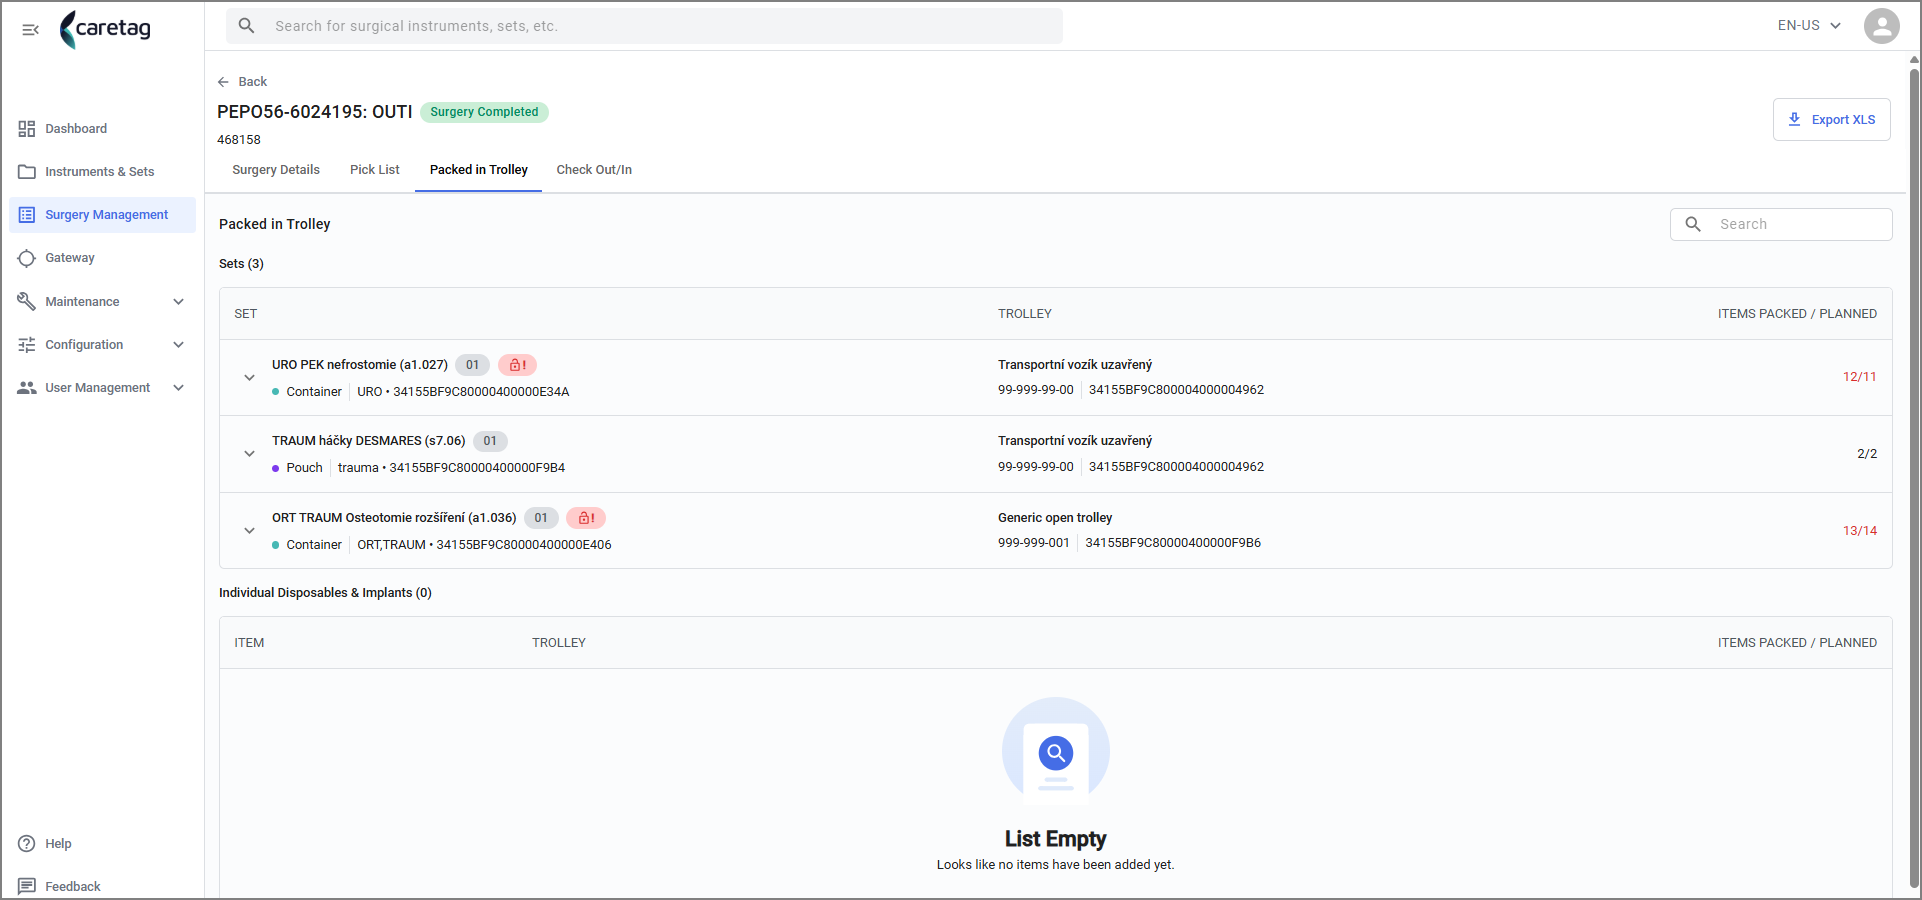Click the red lock alert badge on URO PEK nefrostomie
The width and height of the screenshot is (1922, 900).
[x=517, y=365]
